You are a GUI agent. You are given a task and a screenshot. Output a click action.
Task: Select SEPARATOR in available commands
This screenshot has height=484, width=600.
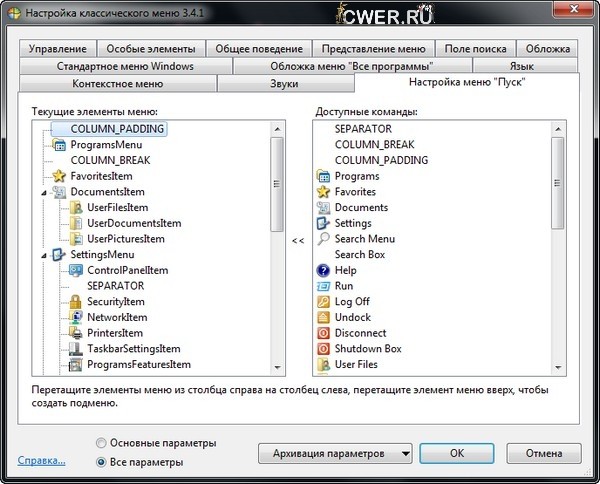[x=363, y=129]
